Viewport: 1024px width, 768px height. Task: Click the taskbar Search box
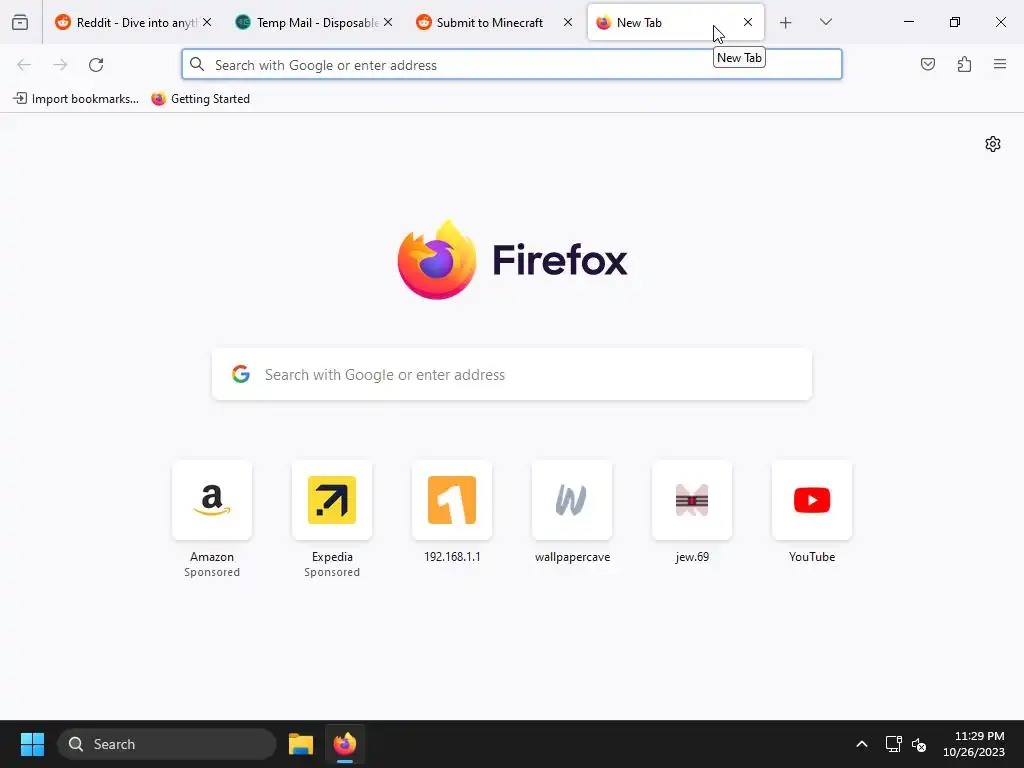[167, 744]
